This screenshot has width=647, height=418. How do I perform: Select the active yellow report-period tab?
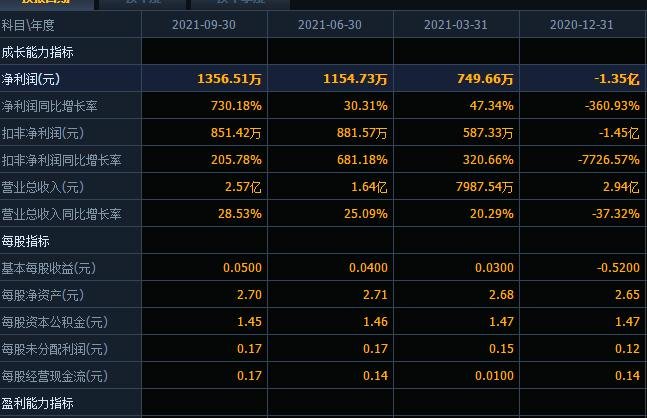tap(47, 3)
